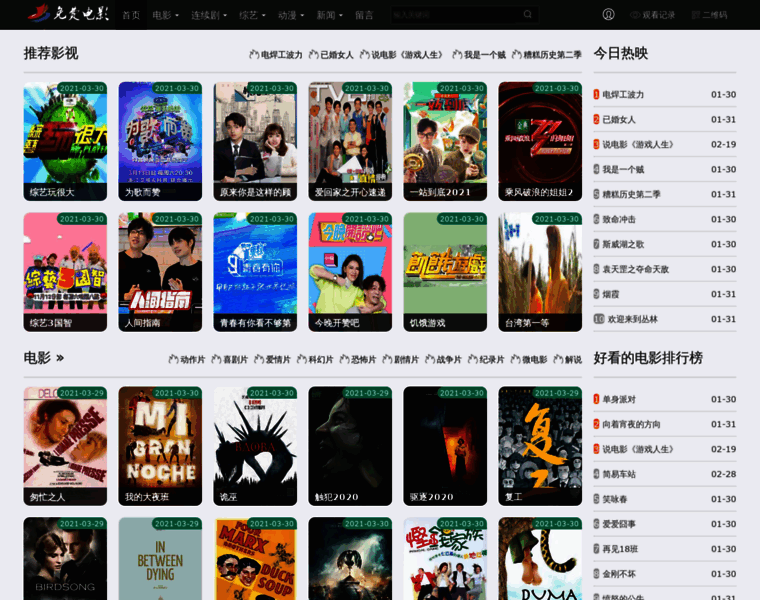Open 观看记录 viewing history
The width and height of the screenshot is (760, 600).
pos(653,15)
